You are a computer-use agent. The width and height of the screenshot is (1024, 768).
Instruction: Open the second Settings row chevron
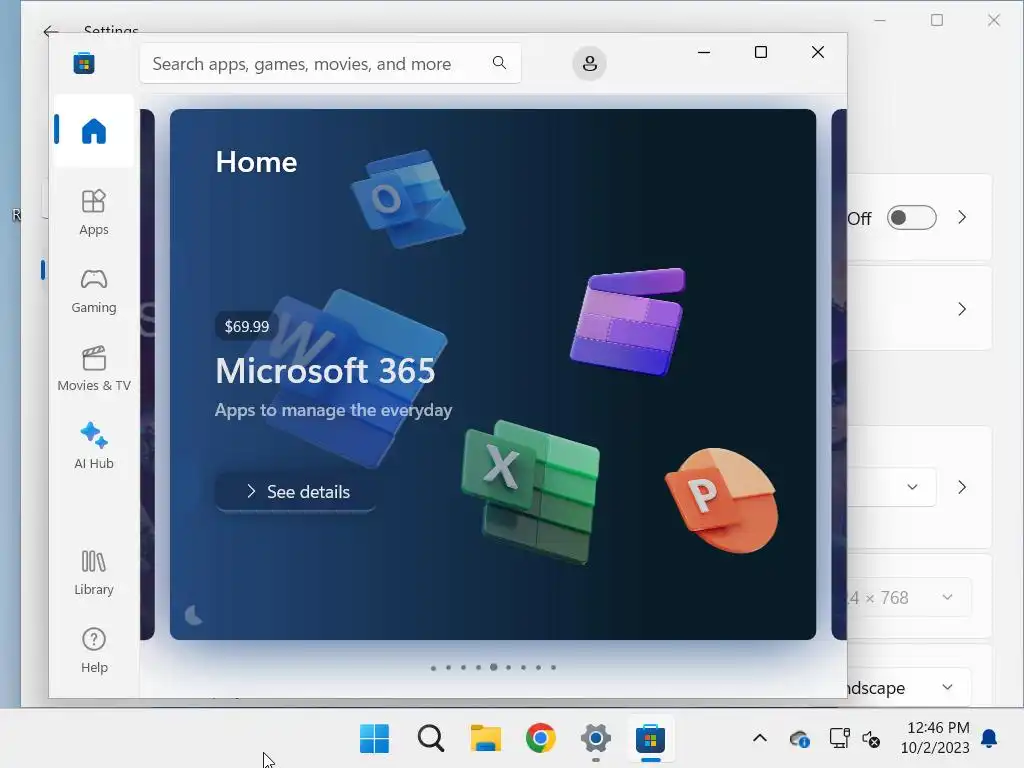click(962, 309)
